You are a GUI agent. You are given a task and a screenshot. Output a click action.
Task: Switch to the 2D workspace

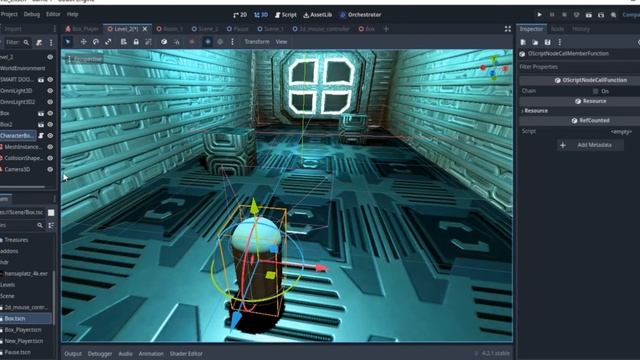click(x=240, y=15)
